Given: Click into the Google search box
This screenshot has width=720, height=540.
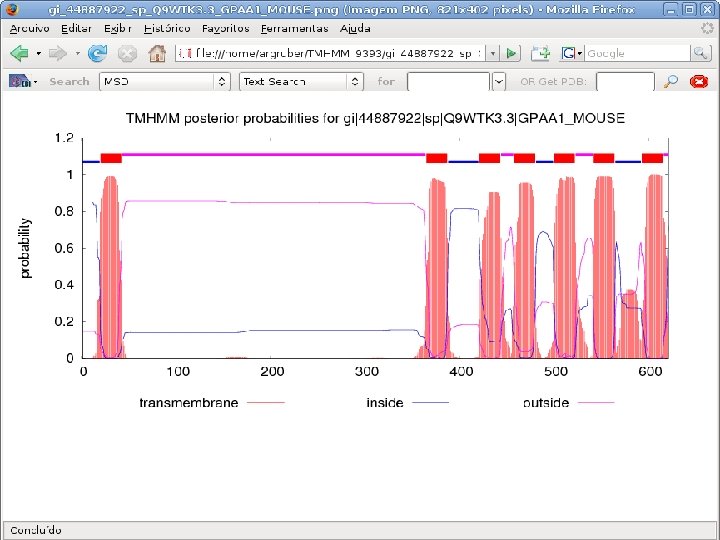Looking at the screenshot, I should pos(637,53).
